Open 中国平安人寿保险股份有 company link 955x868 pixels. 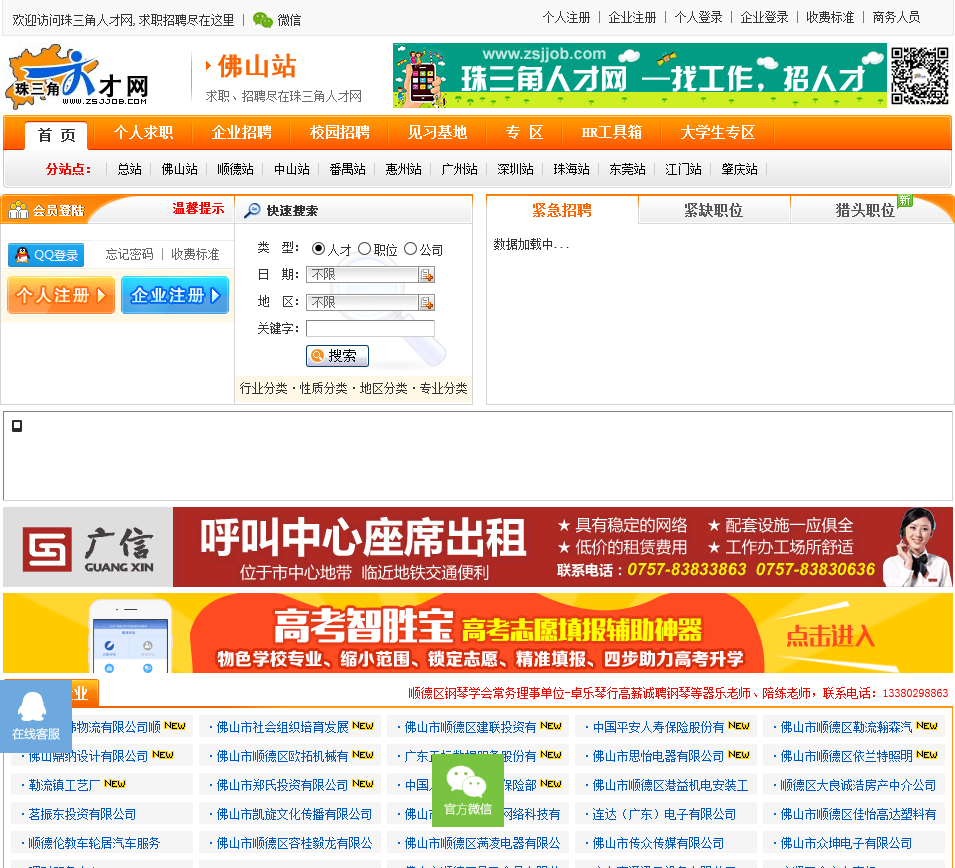[x=658, y=727]
